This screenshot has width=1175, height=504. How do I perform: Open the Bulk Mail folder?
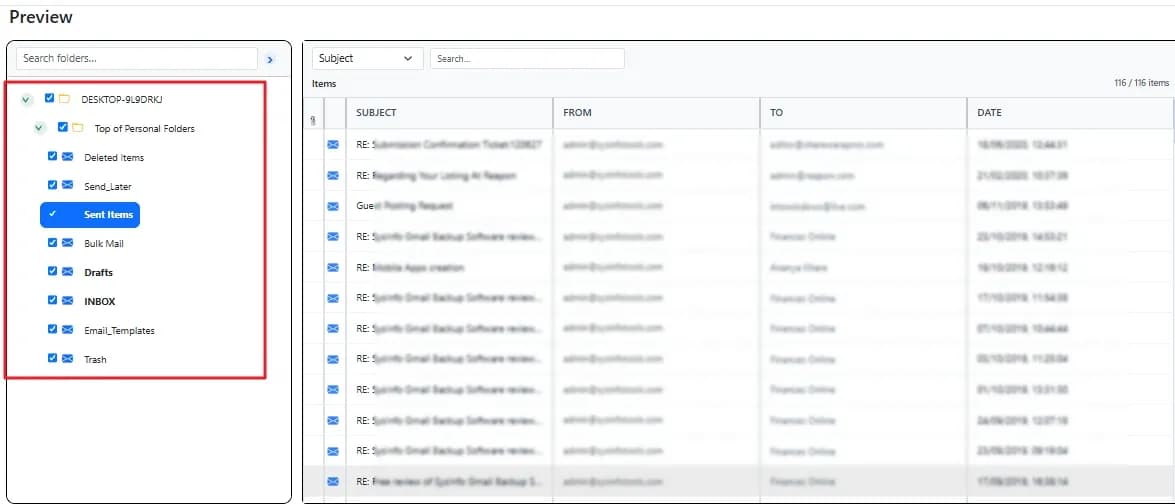[x=103, y=244]
